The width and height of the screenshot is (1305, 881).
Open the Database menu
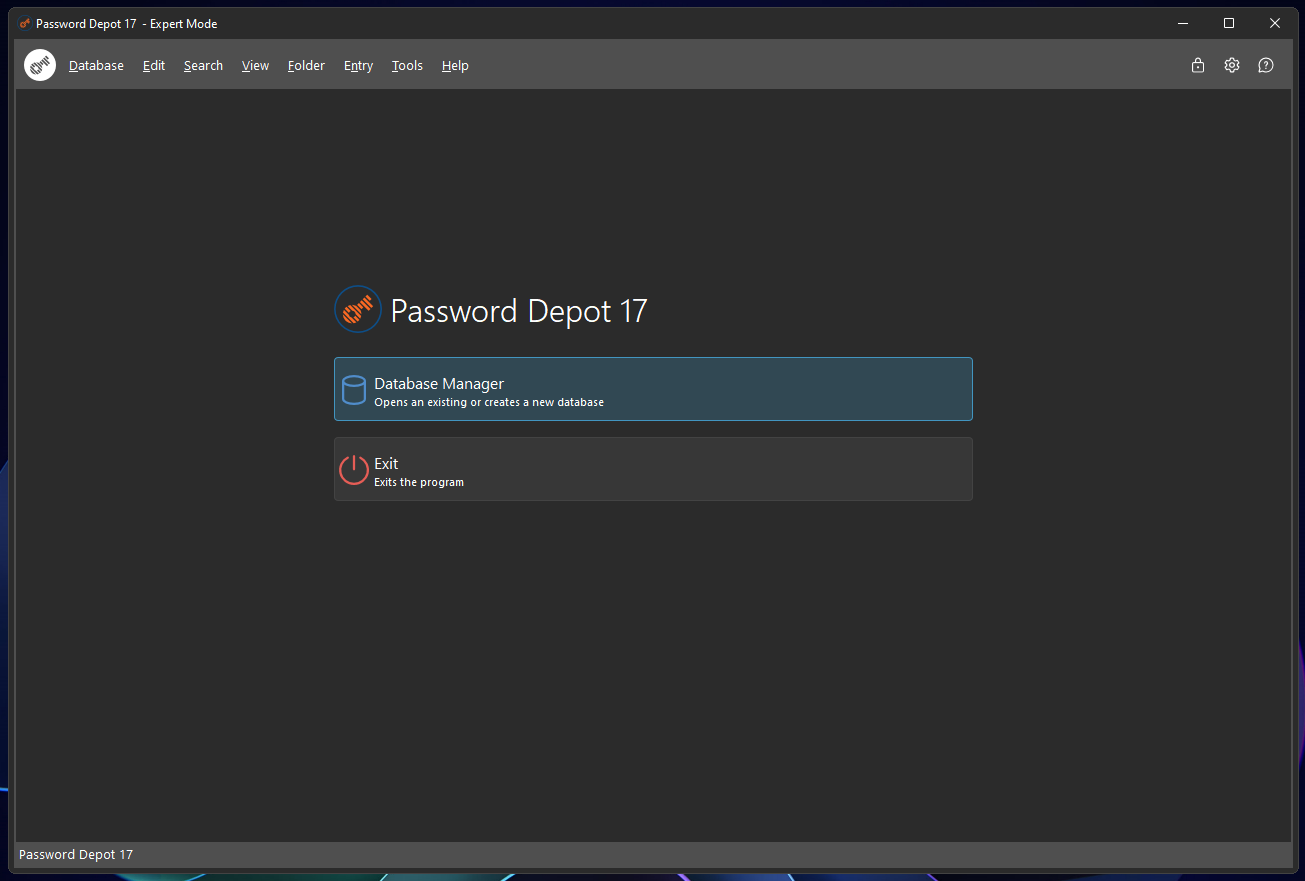96,66
